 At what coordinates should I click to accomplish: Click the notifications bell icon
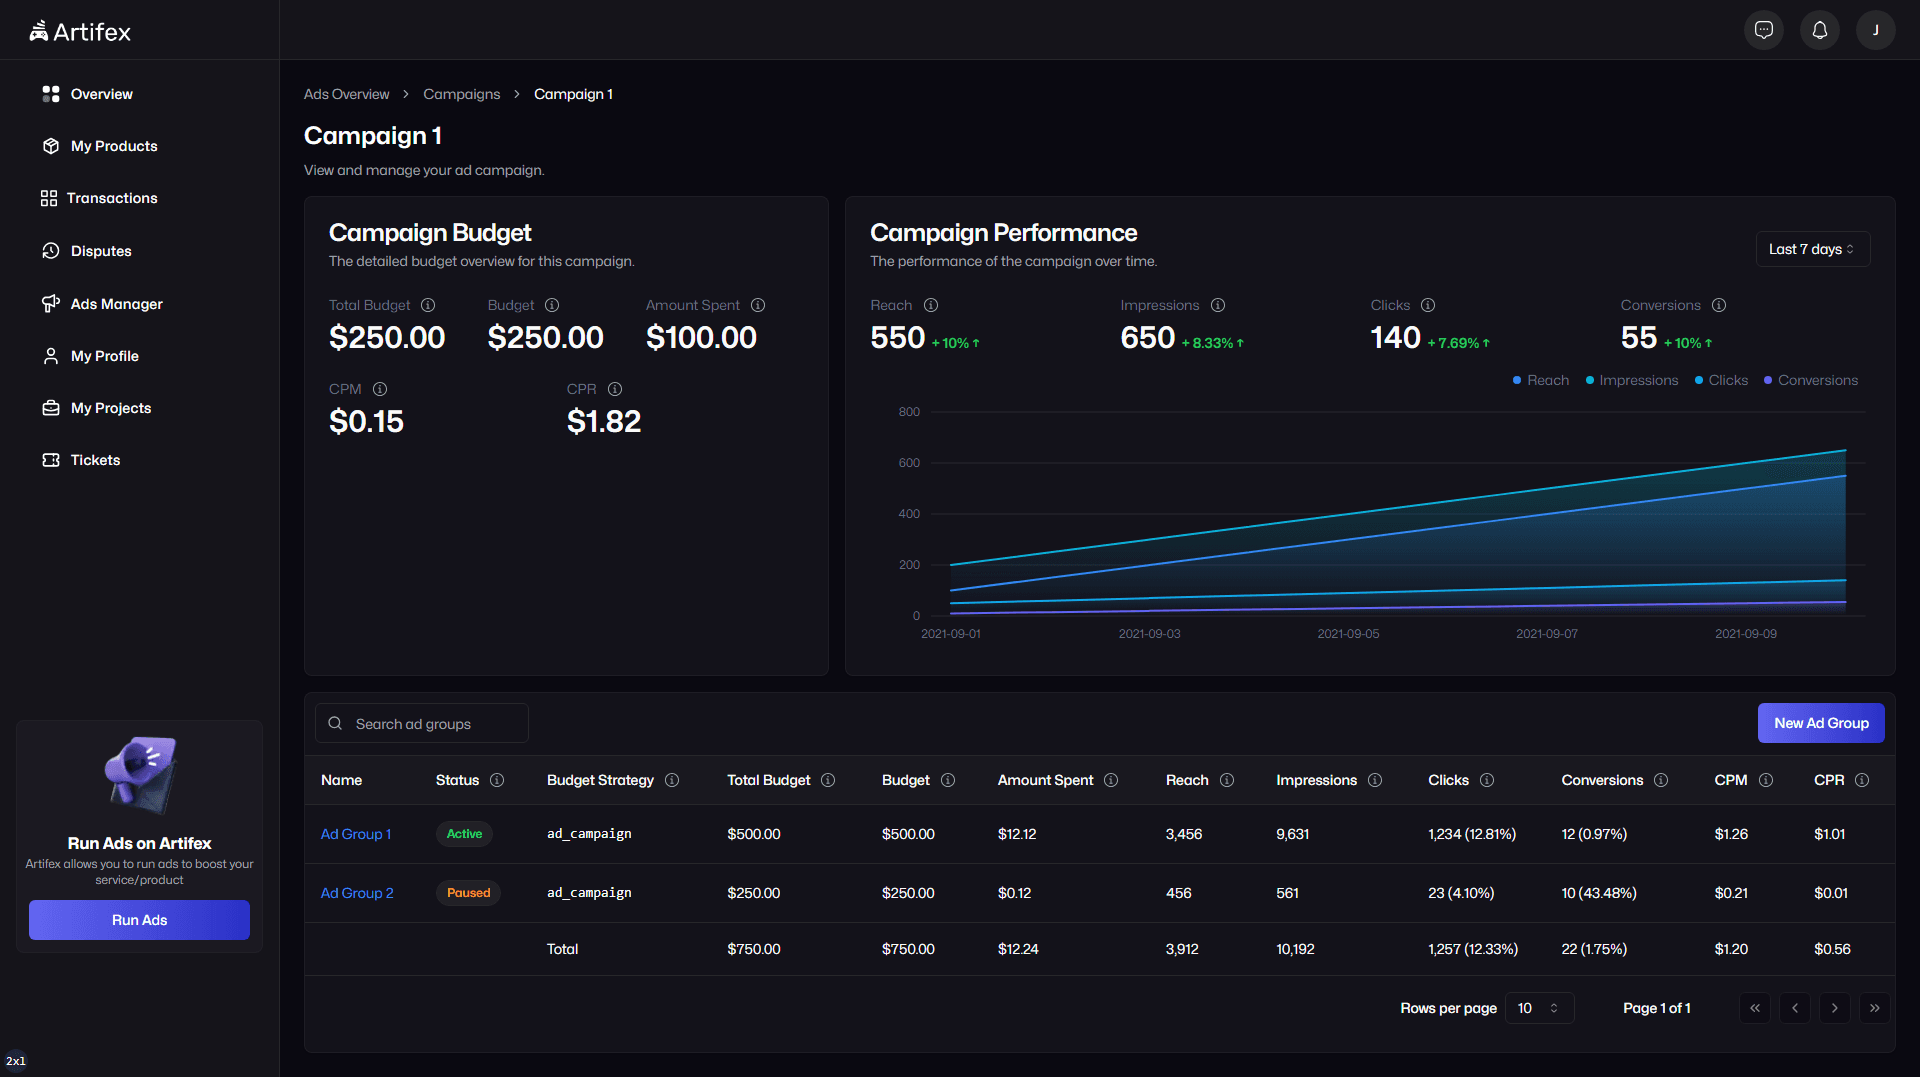coord(1819,29)
